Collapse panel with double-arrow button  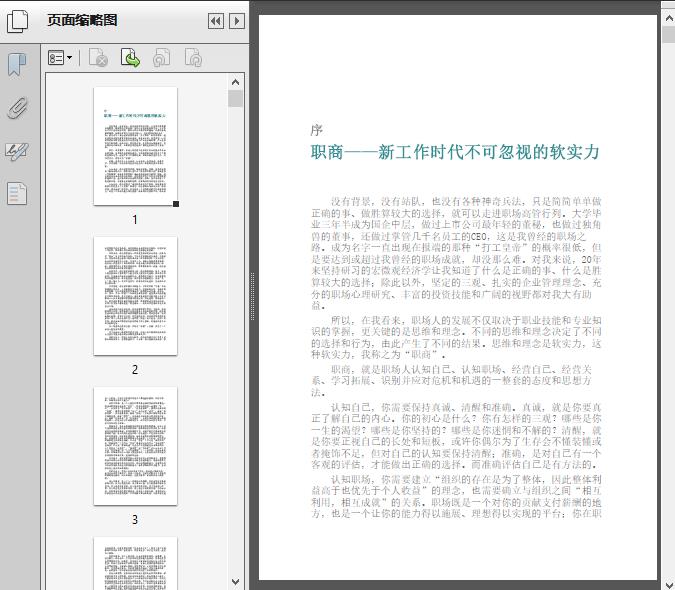pos(216,21)
